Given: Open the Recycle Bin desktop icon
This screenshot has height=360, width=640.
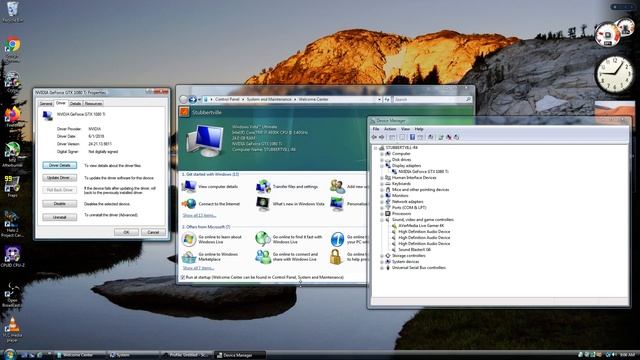Looking at the screenshot, I should tap(13, 10).
